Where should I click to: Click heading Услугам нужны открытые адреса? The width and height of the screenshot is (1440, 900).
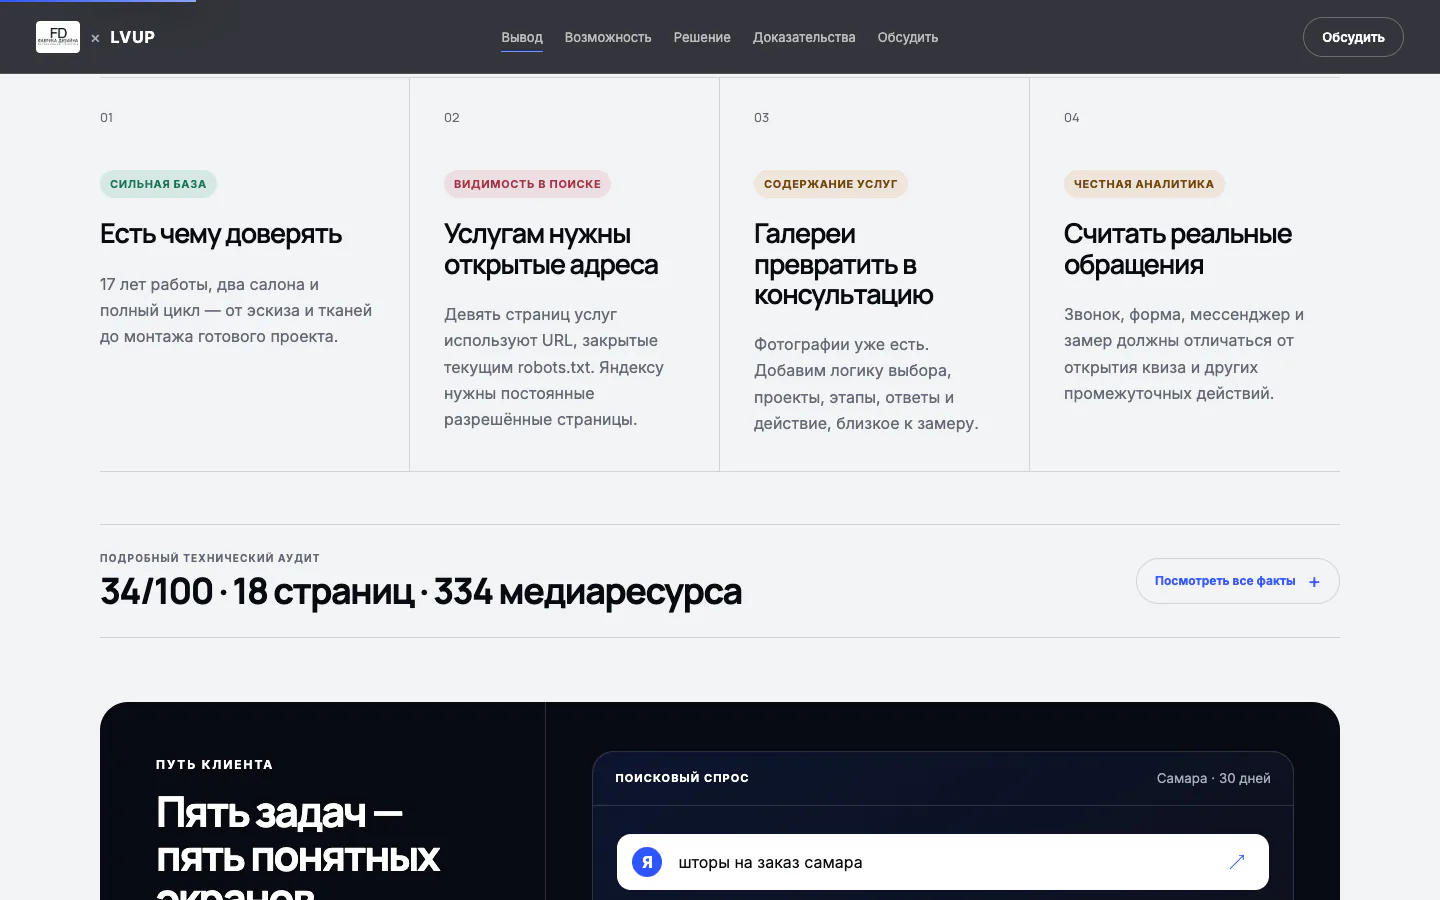[x=551, y=249]
